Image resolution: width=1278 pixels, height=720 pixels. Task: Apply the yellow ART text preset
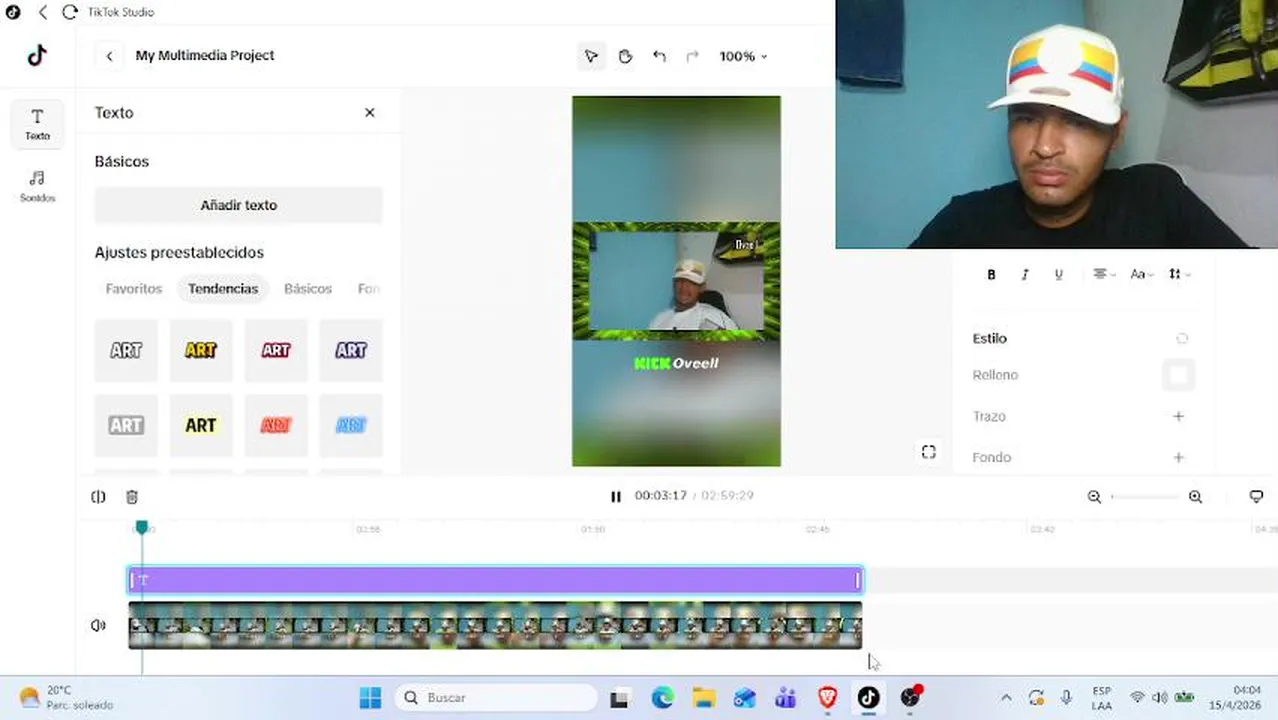[201, 350]
